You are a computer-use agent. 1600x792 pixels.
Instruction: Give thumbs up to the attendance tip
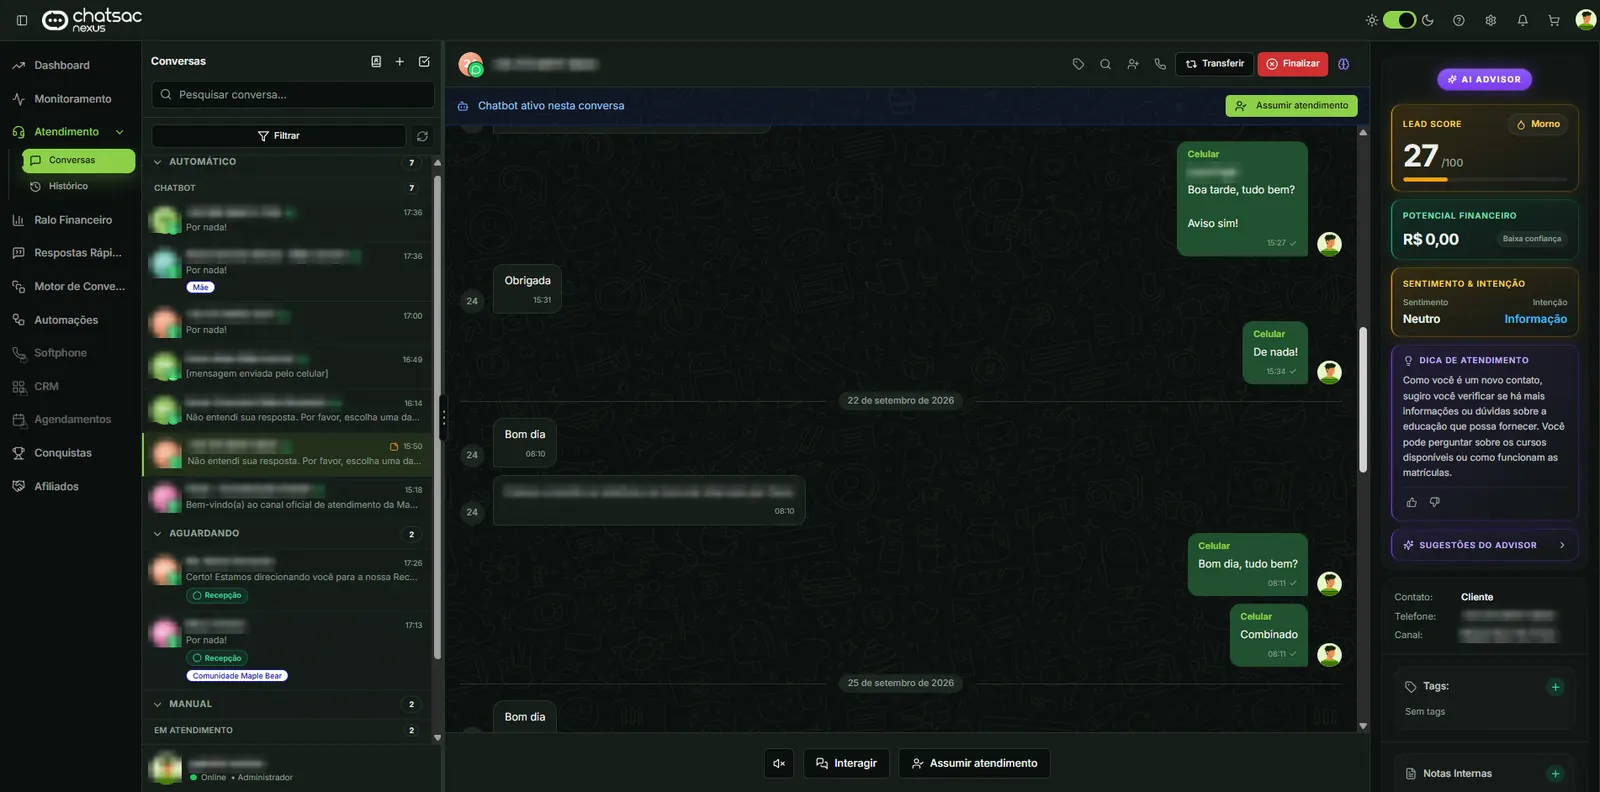pyautogui.click(x=1411, y=502)
